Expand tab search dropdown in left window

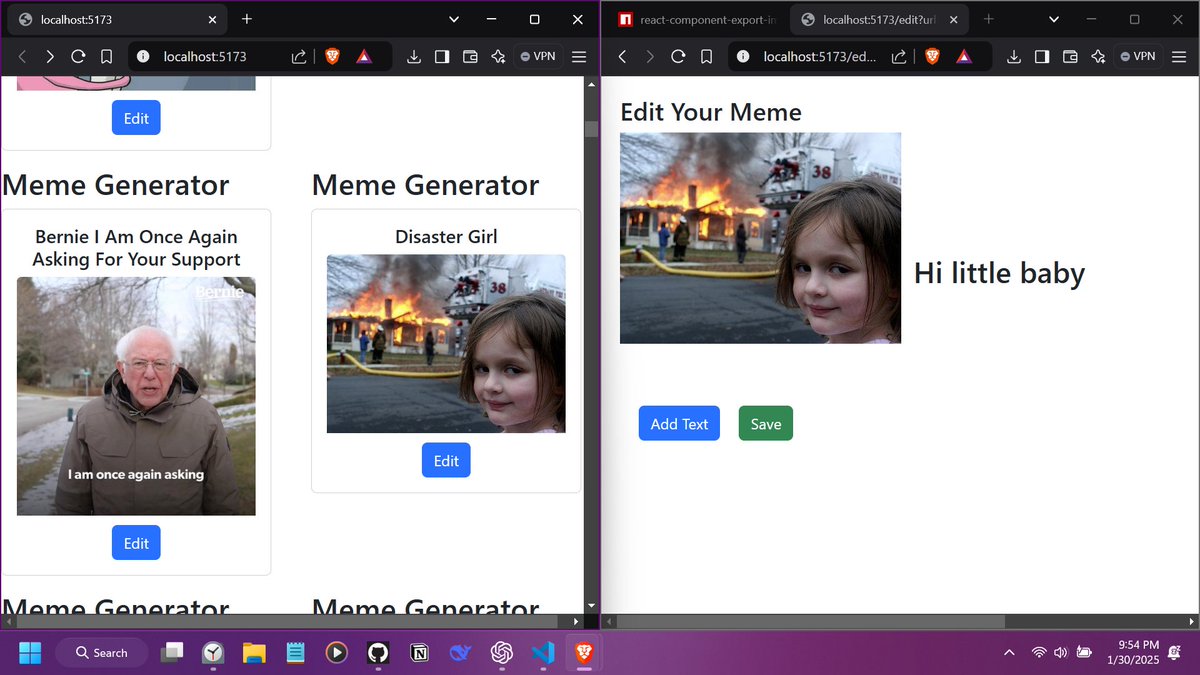pyautogui.click(x=453, y=19)
